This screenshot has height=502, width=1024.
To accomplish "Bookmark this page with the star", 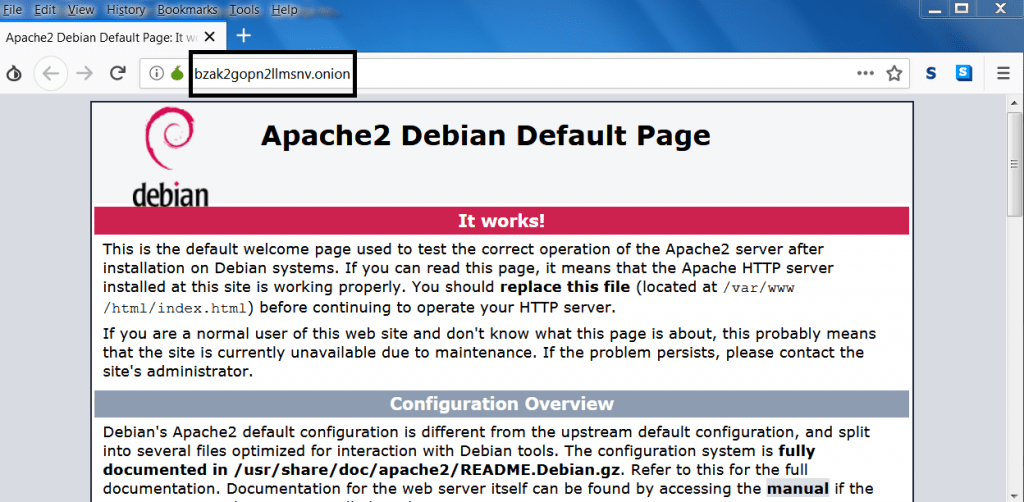I will coord(894,74).
